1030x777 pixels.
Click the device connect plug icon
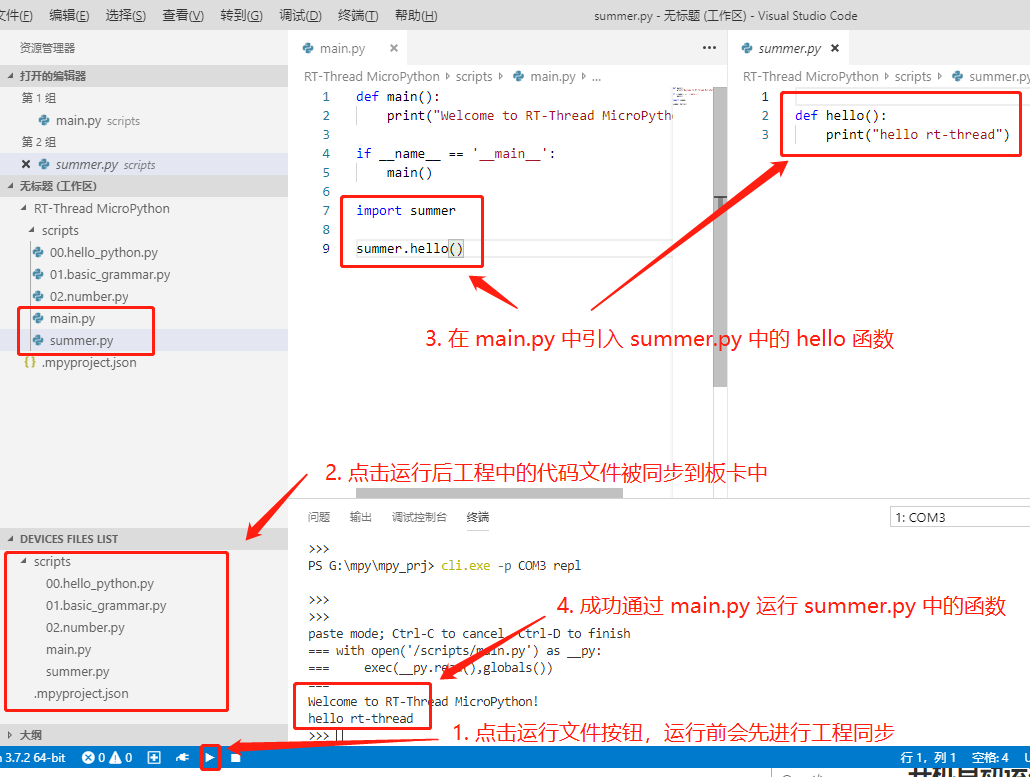pos(183,757)
